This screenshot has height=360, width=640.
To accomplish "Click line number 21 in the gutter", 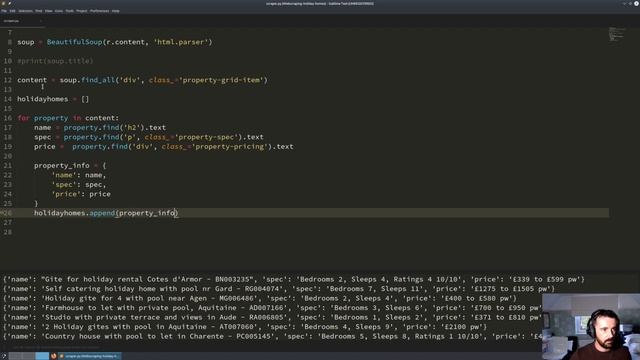I will (7, 166).
